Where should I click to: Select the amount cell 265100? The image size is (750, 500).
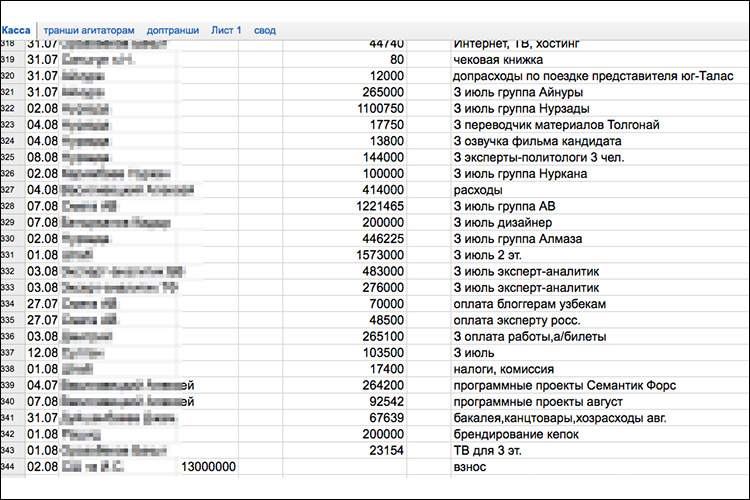[344, 336]
